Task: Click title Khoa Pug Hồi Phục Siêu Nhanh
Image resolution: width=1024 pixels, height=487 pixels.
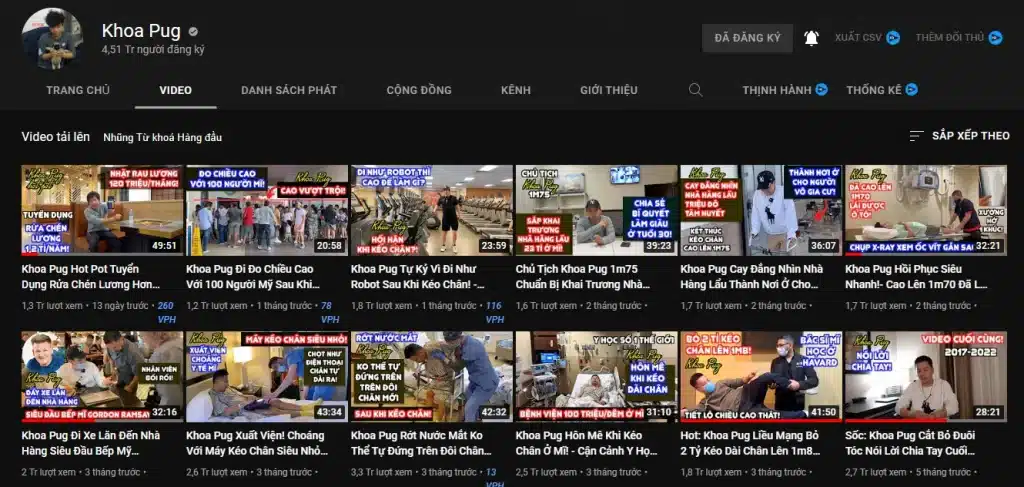Action: click(x=916, y=277)
